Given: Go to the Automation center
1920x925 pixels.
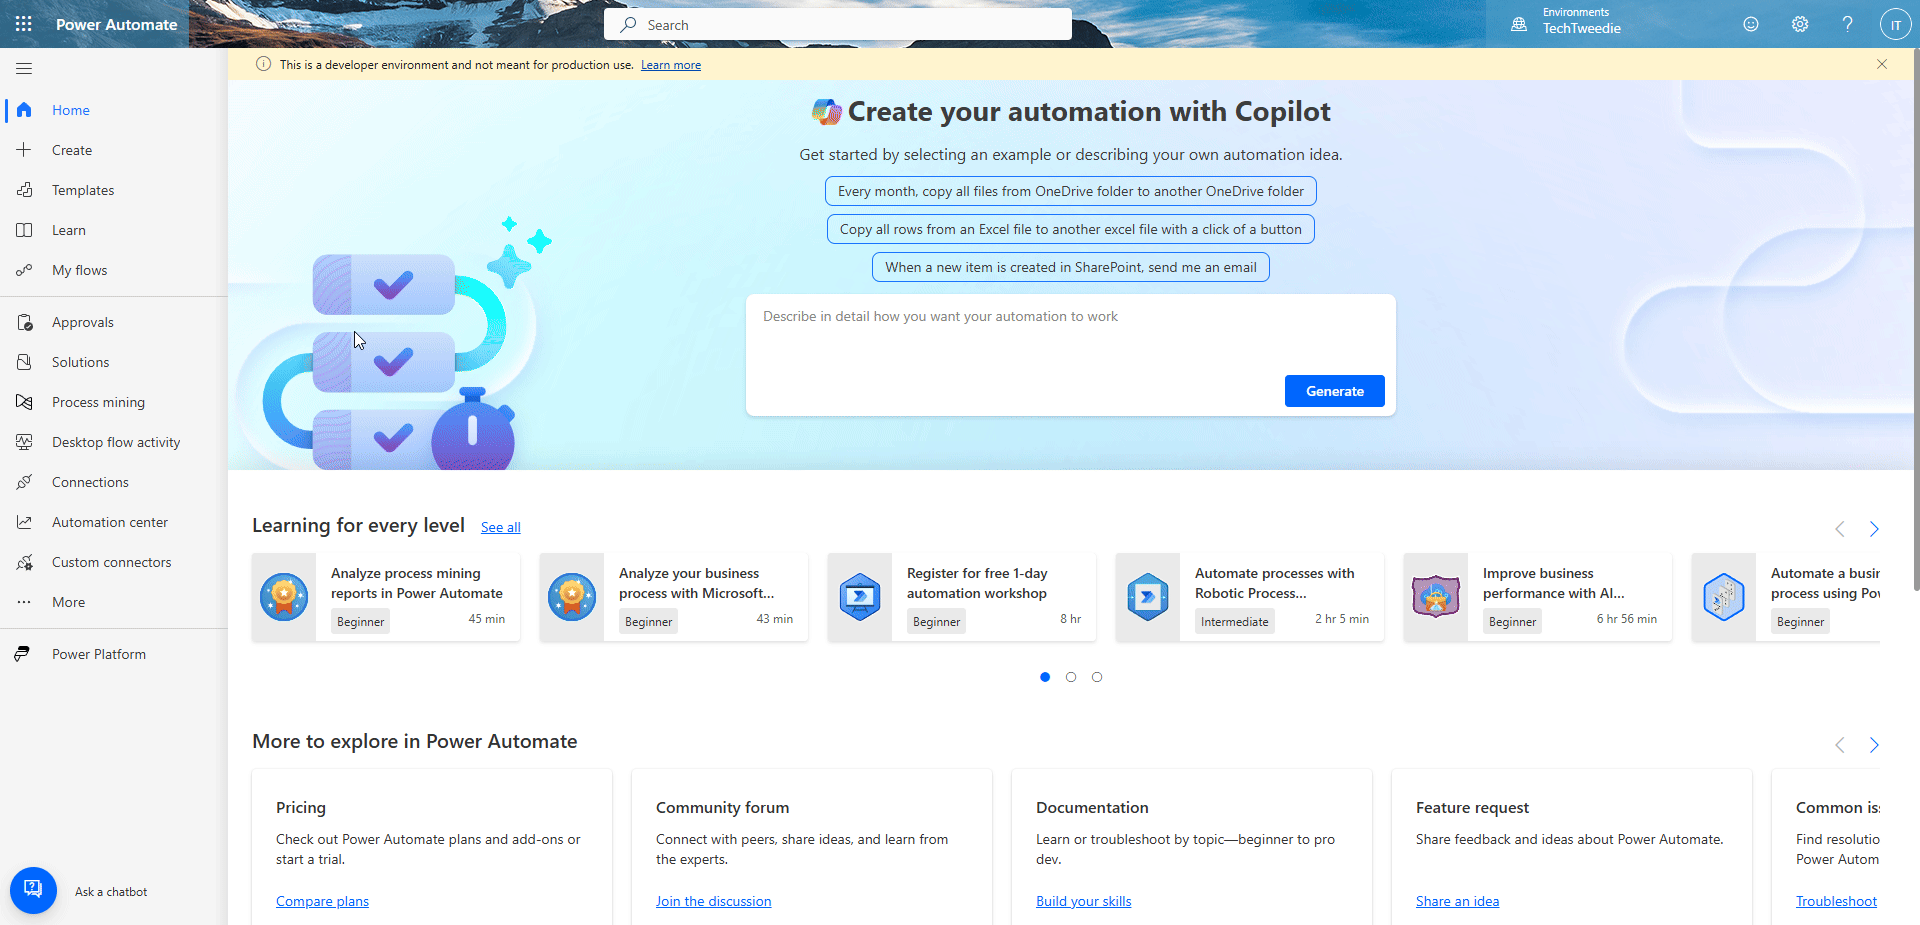Looking at the screenshot, I should 110,521.
